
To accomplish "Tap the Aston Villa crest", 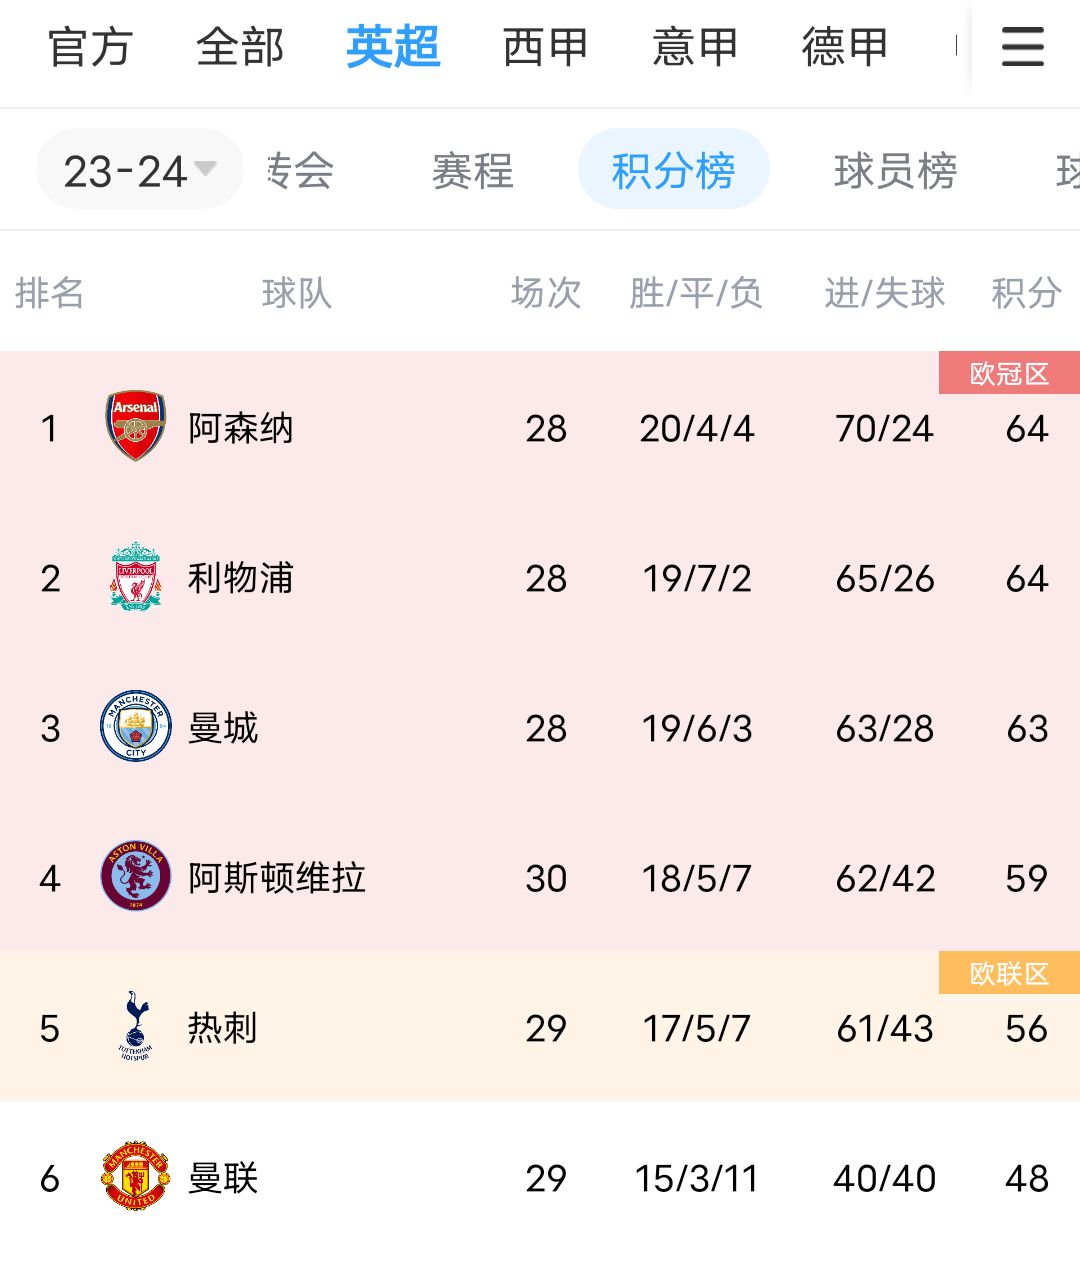I will coord(135,877).
